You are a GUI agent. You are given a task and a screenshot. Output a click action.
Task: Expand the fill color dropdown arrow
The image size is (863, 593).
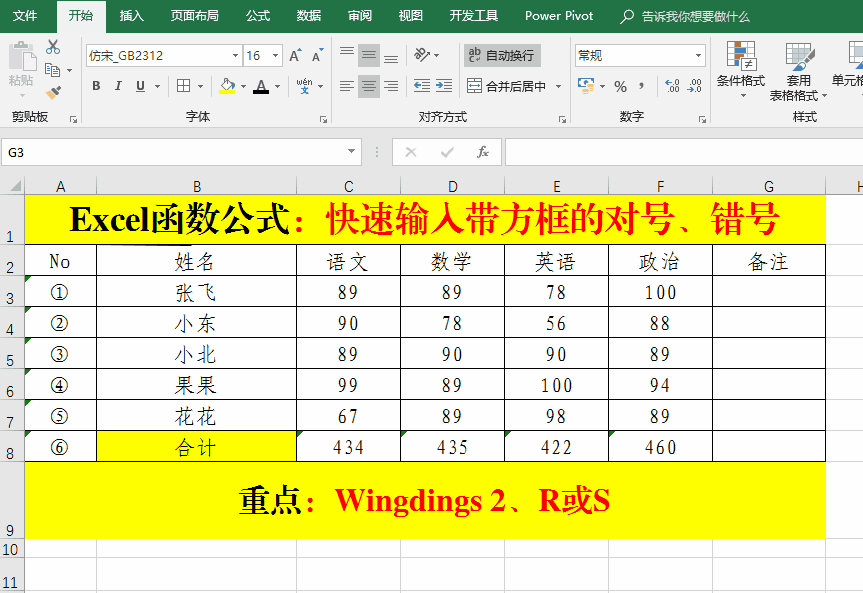click(x=243, y=86)
